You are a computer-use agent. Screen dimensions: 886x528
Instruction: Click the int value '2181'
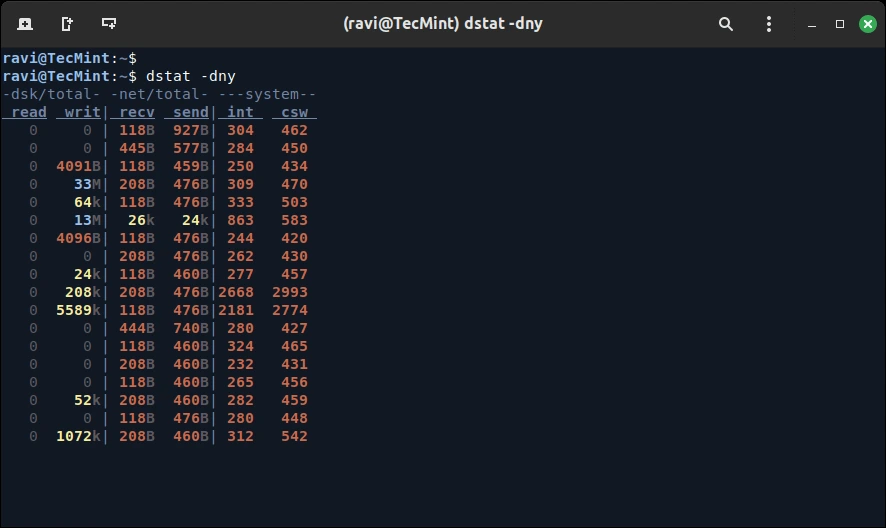236,311
